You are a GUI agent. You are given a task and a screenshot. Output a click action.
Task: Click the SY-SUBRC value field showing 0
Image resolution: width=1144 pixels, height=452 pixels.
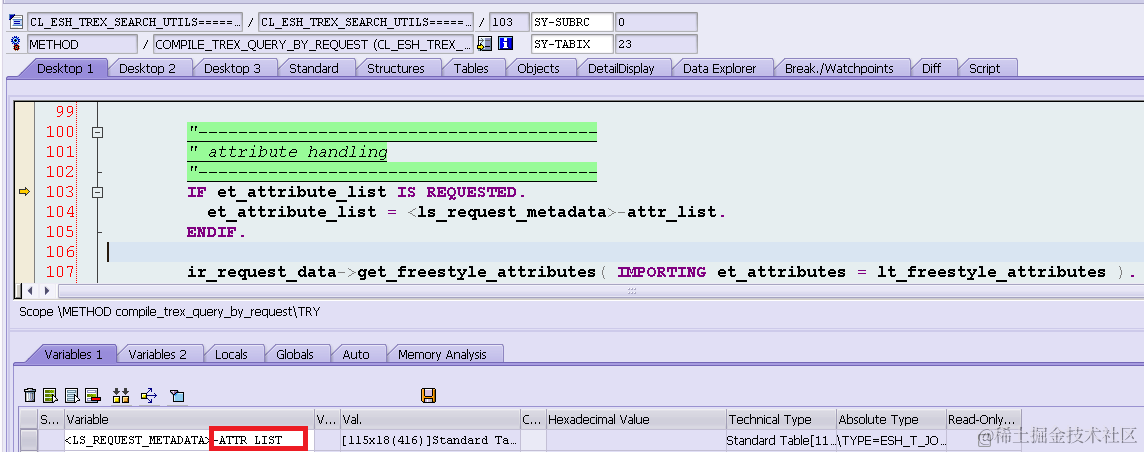click(656, 22)
